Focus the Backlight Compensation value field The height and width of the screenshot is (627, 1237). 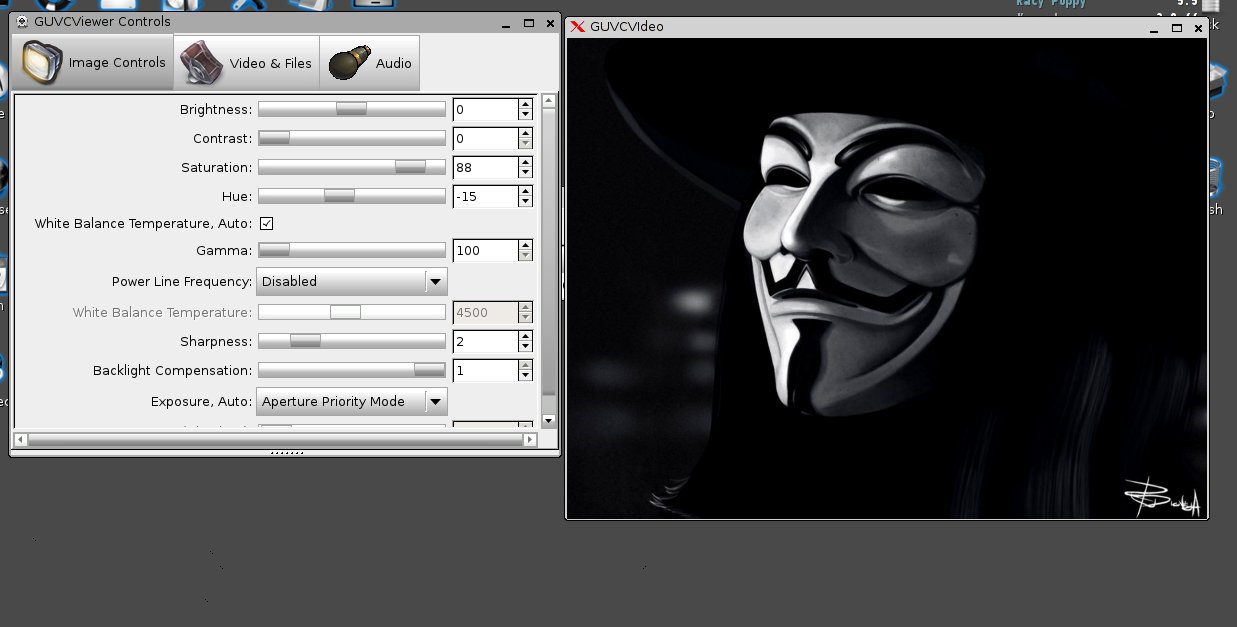(485, 370)
